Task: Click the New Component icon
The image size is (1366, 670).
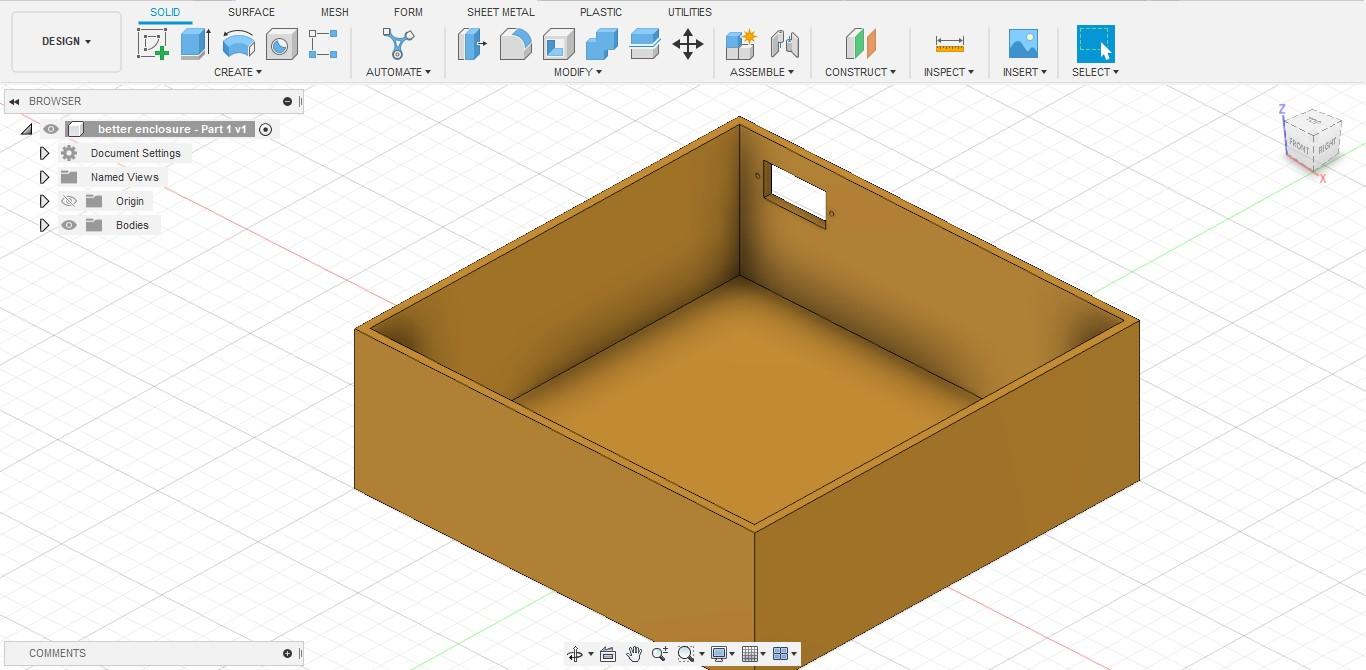Action: coord(741,44)
